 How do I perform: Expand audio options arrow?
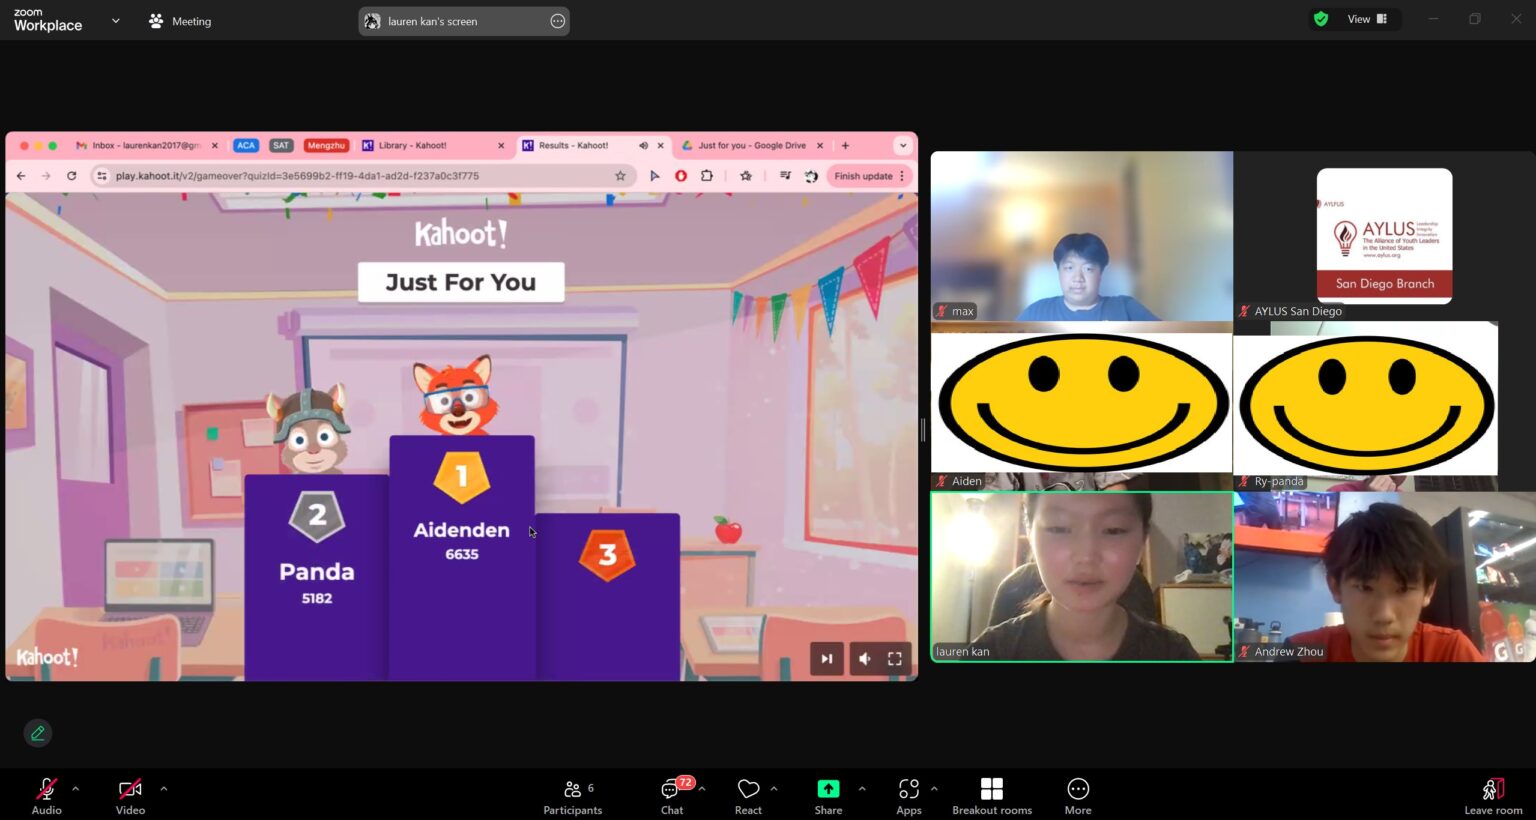click(75, 789)
